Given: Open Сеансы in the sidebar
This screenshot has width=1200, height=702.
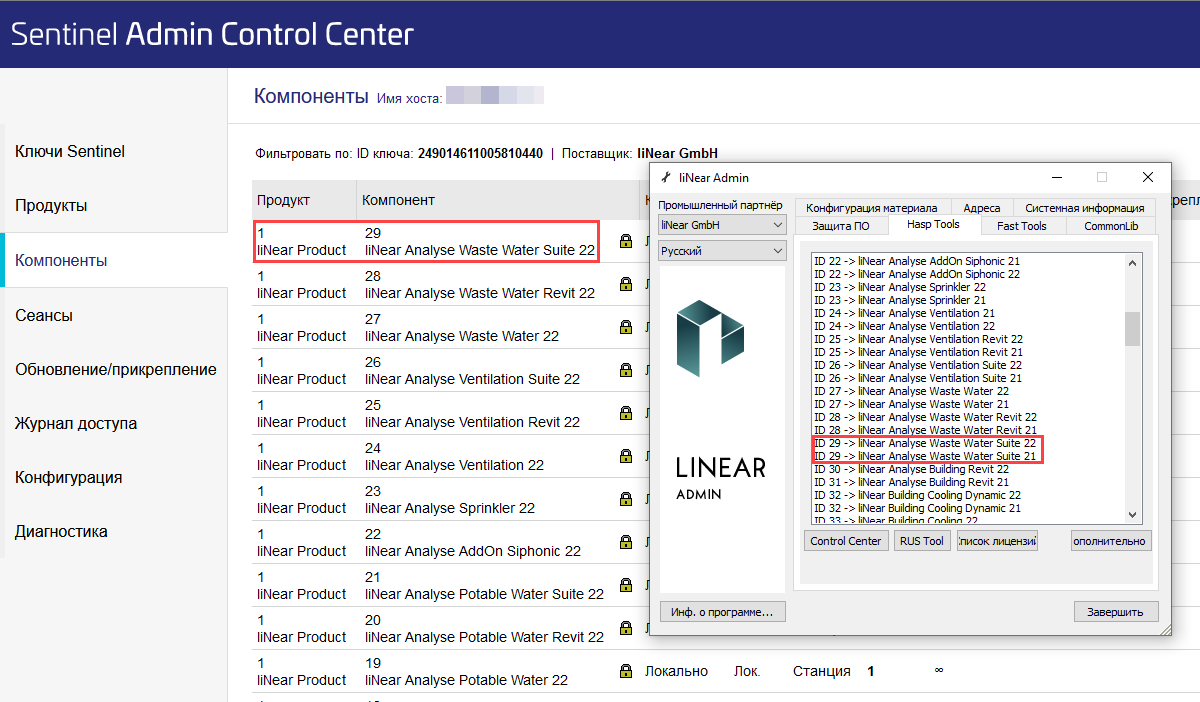Looking at the screenshot, I should 44,315.
